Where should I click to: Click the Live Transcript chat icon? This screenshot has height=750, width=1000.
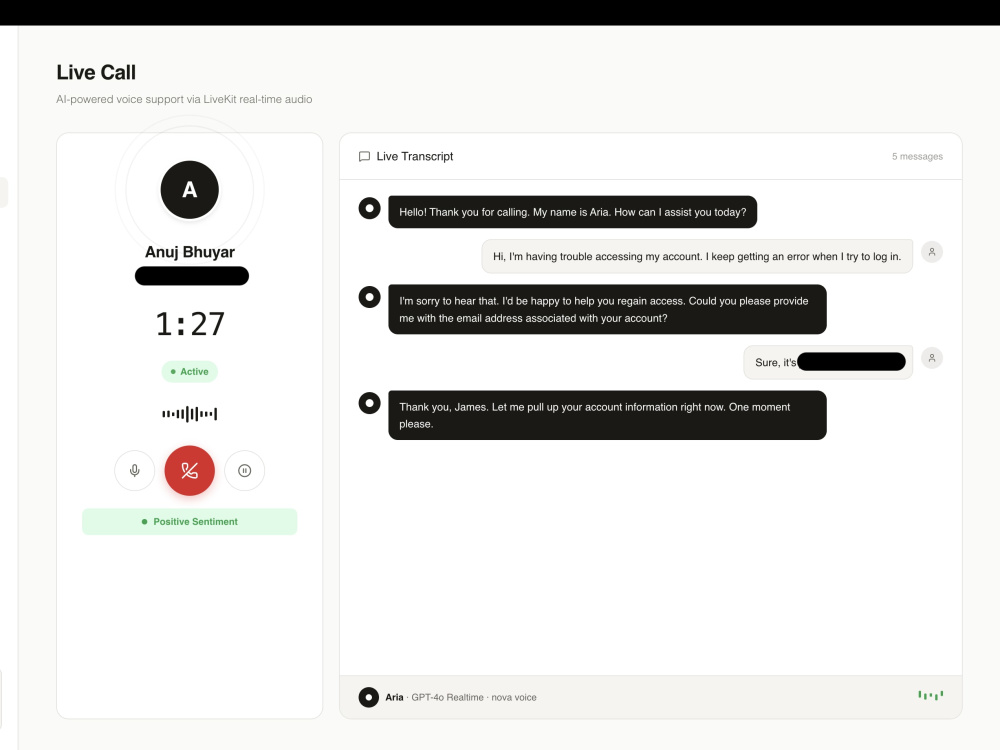pos(364,156)
